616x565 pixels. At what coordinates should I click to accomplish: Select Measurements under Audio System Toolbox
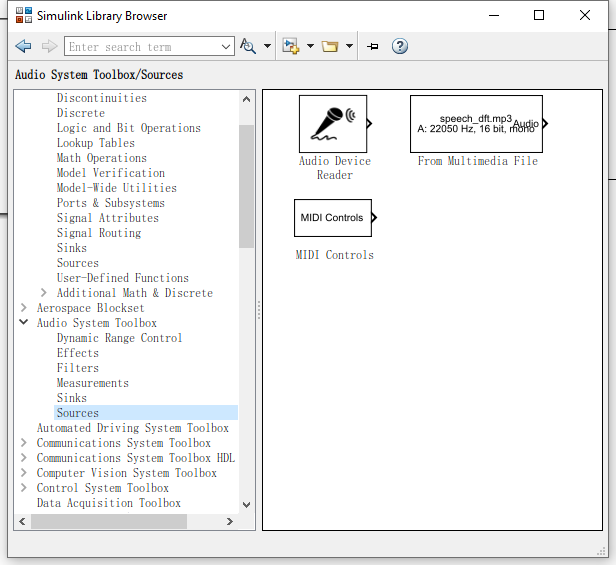pos(93,383)
